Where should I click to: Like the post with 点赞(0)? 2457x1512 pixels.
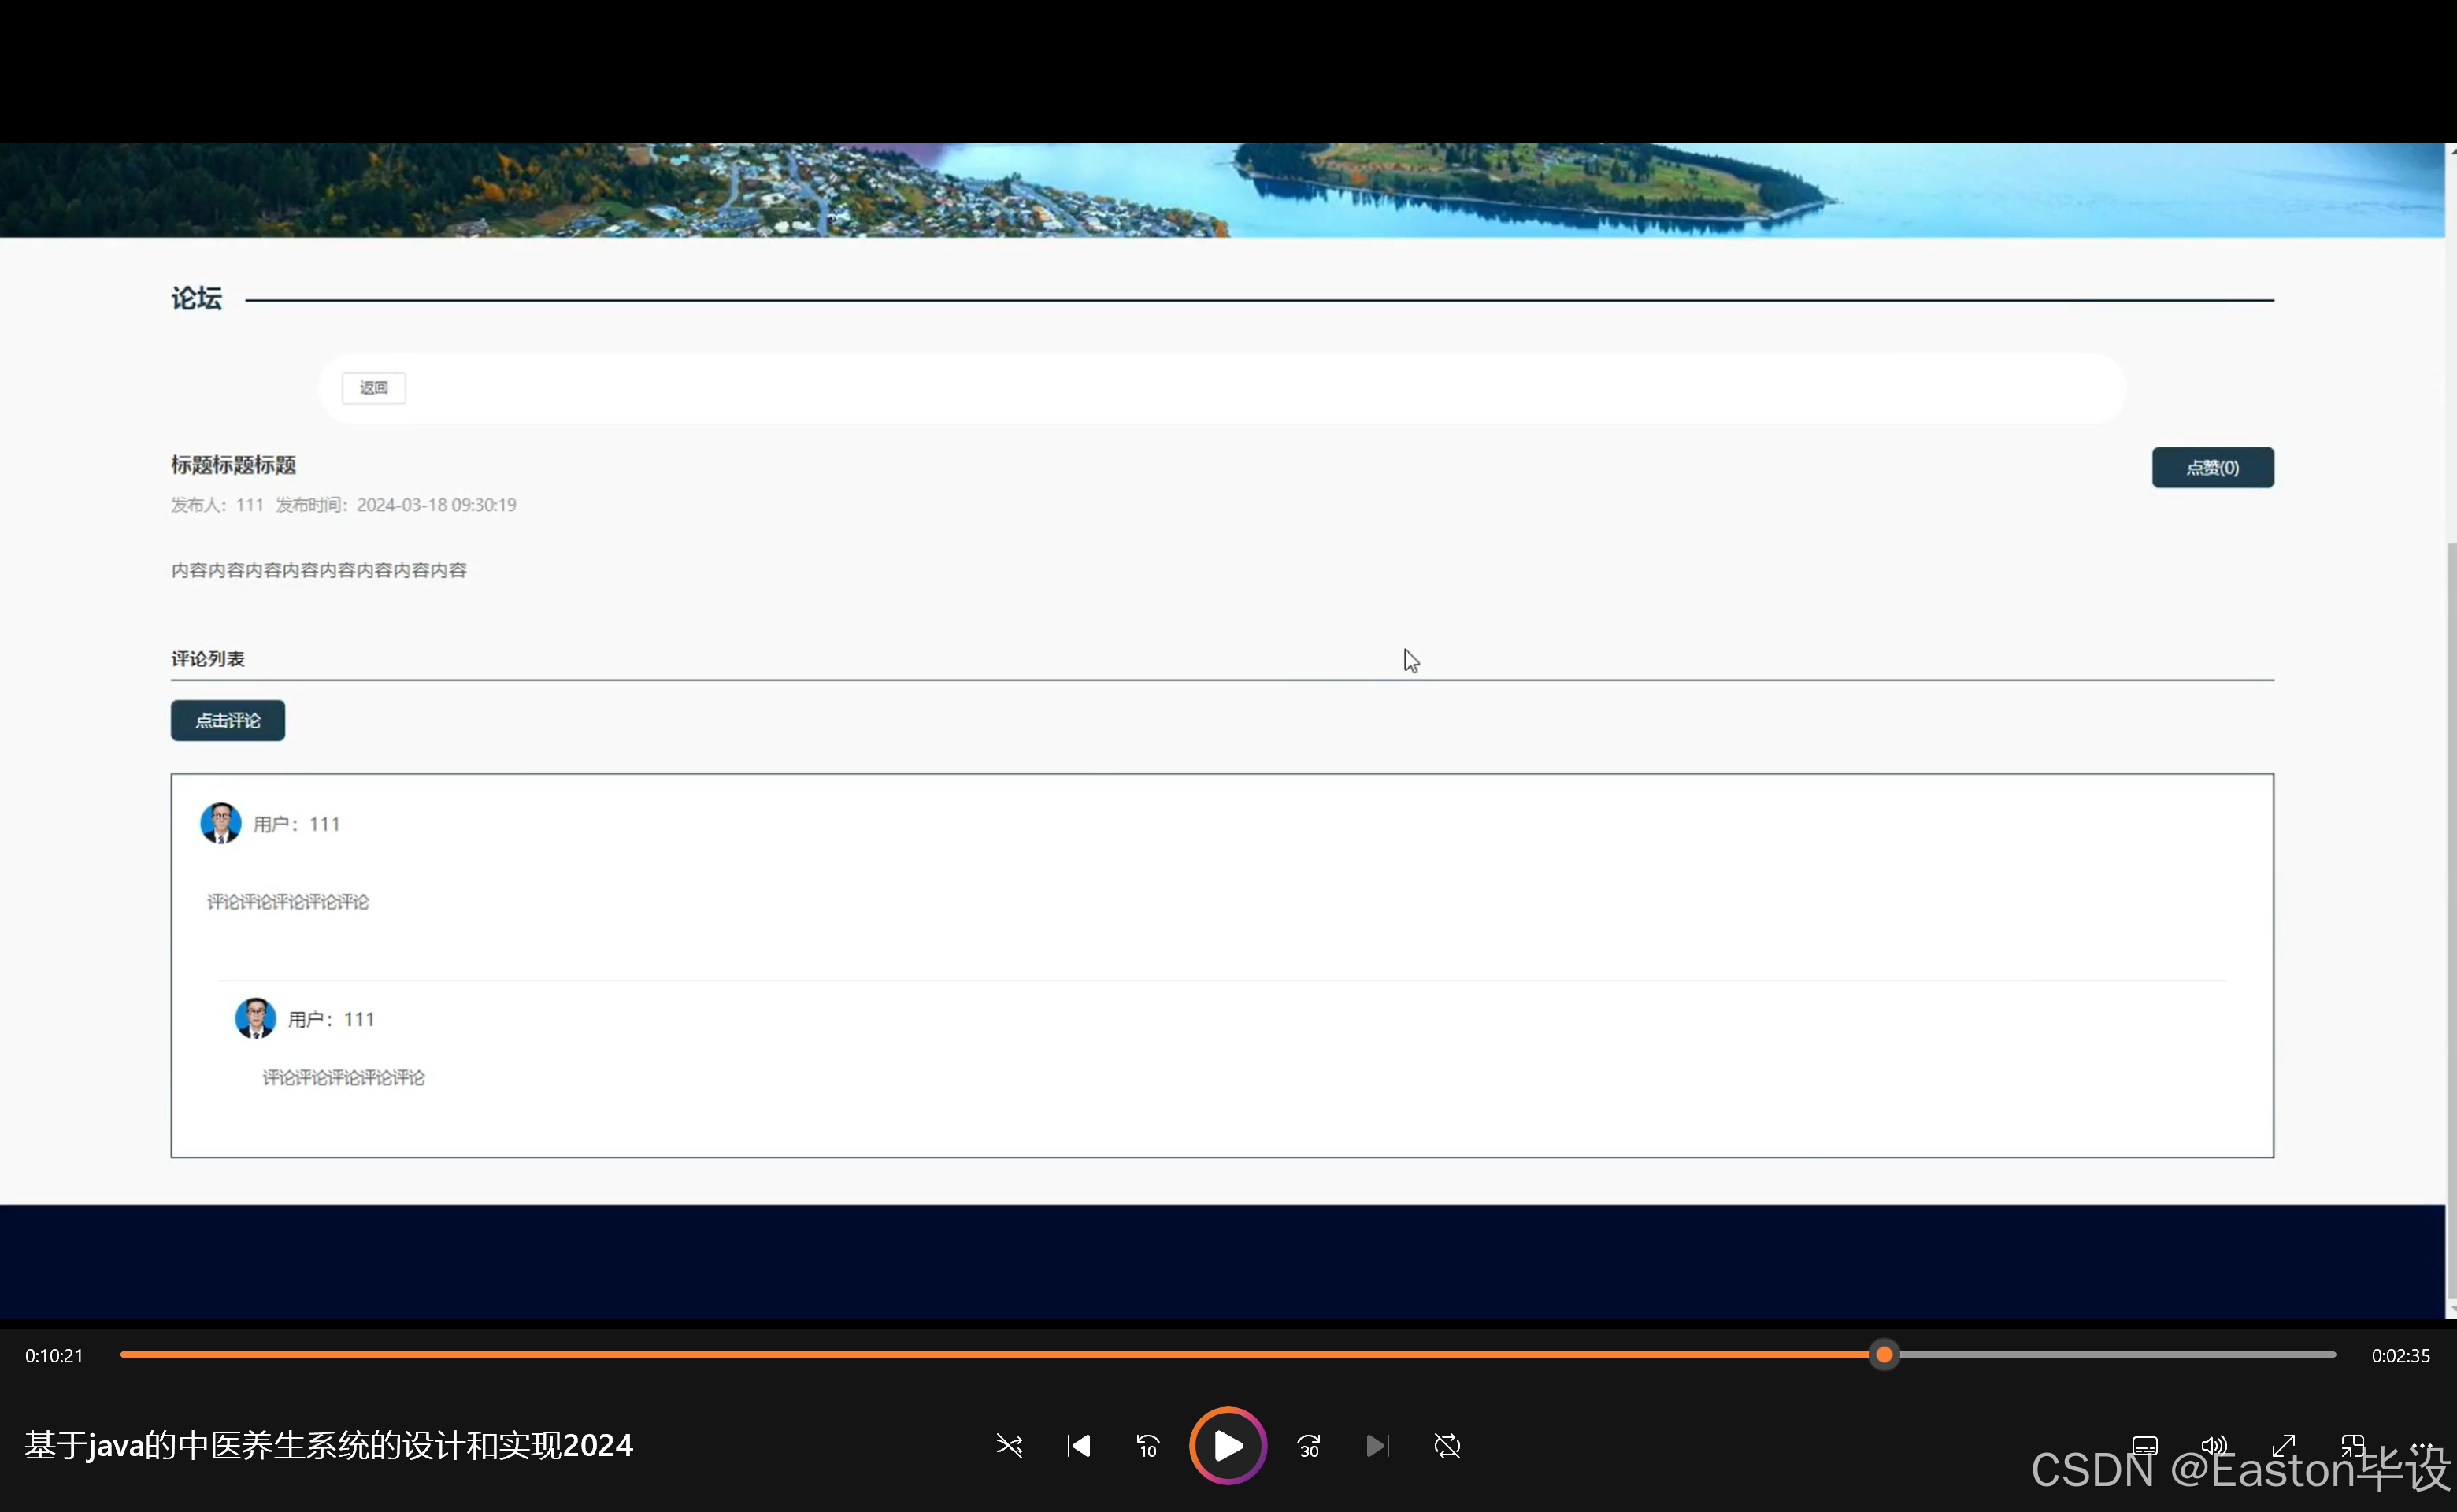pos(2212,468)
